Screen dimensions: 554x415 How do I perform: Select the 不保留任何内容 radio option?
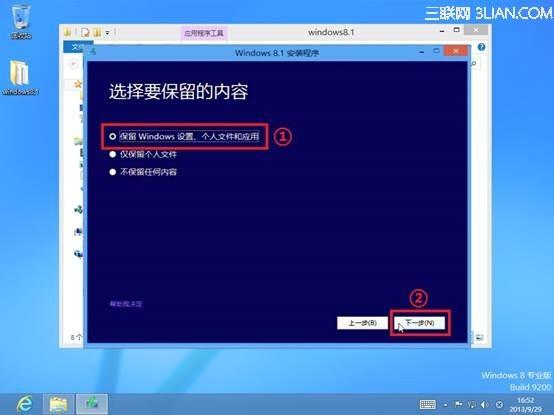tap(143, 172)
